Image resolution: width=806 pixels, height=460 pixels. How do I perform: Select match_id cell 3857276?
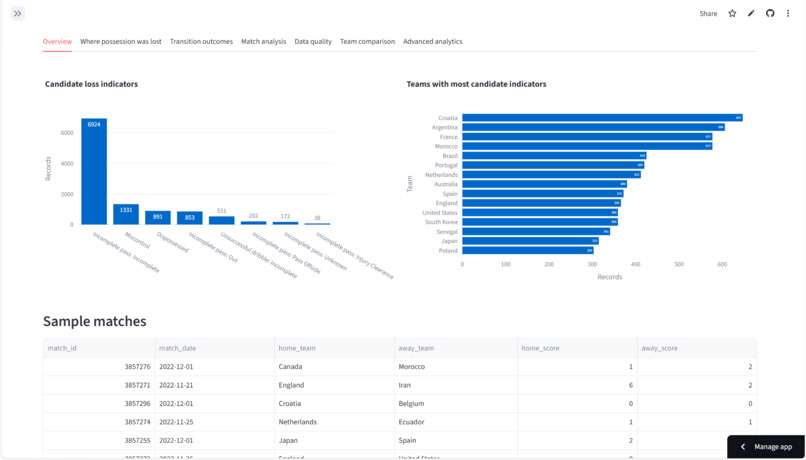click(x=99, y=367)
